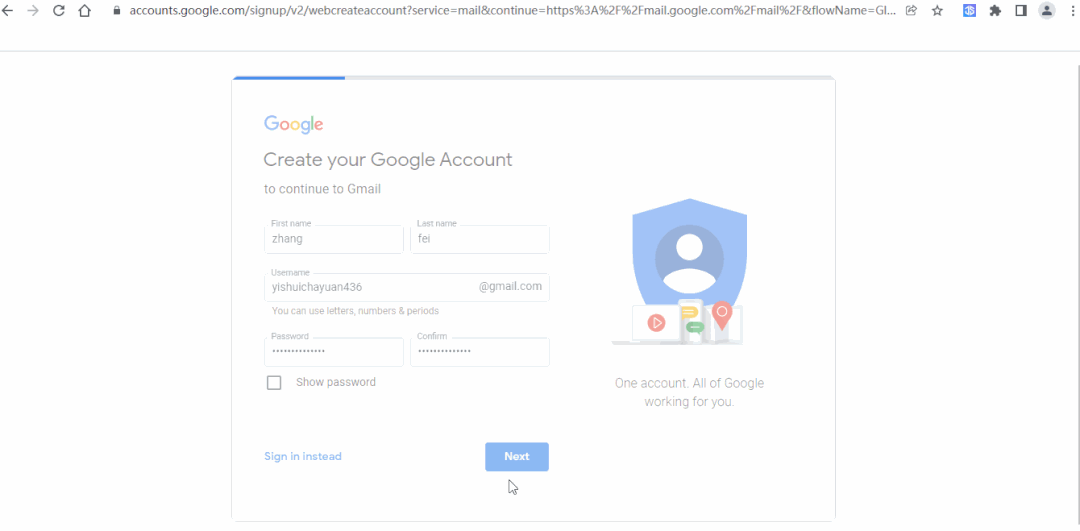Click into the Username field

pyautogui.click(x=370, y=287)
